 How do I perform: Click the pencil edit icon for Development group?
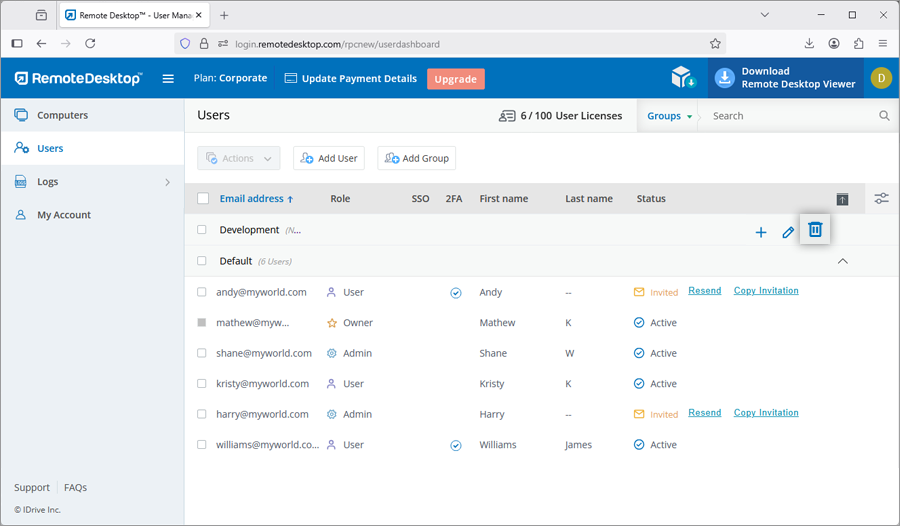tap(788, 232)
